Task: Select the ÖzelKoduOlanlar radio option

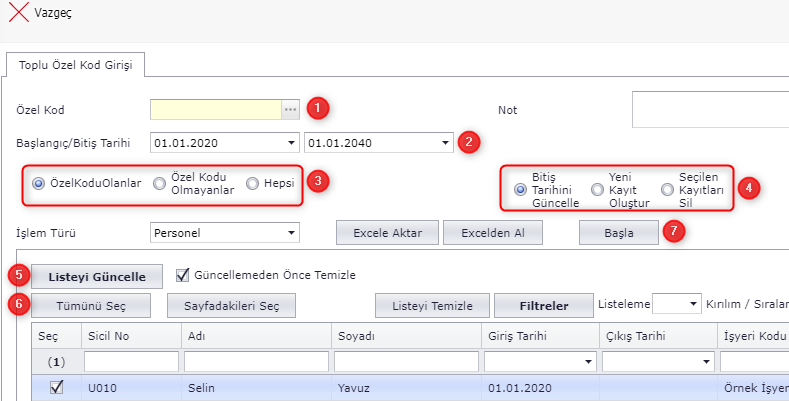Action: coord(39,184)
